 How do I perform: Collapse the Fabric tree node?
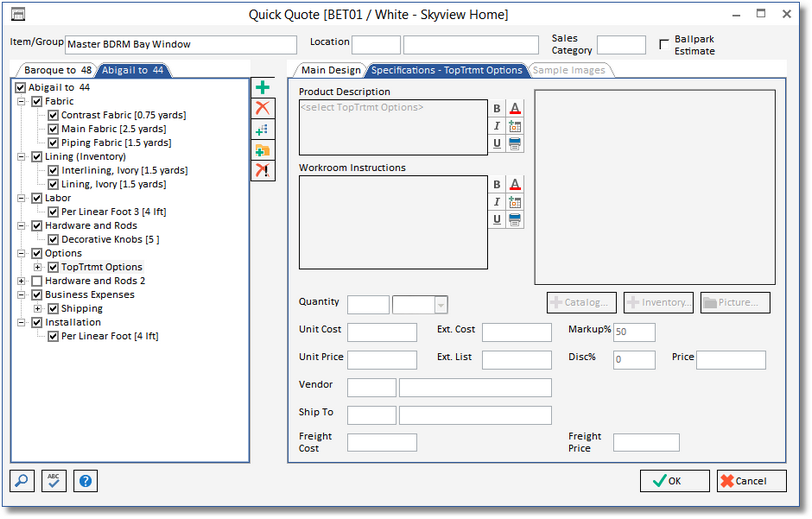point(21,102)
